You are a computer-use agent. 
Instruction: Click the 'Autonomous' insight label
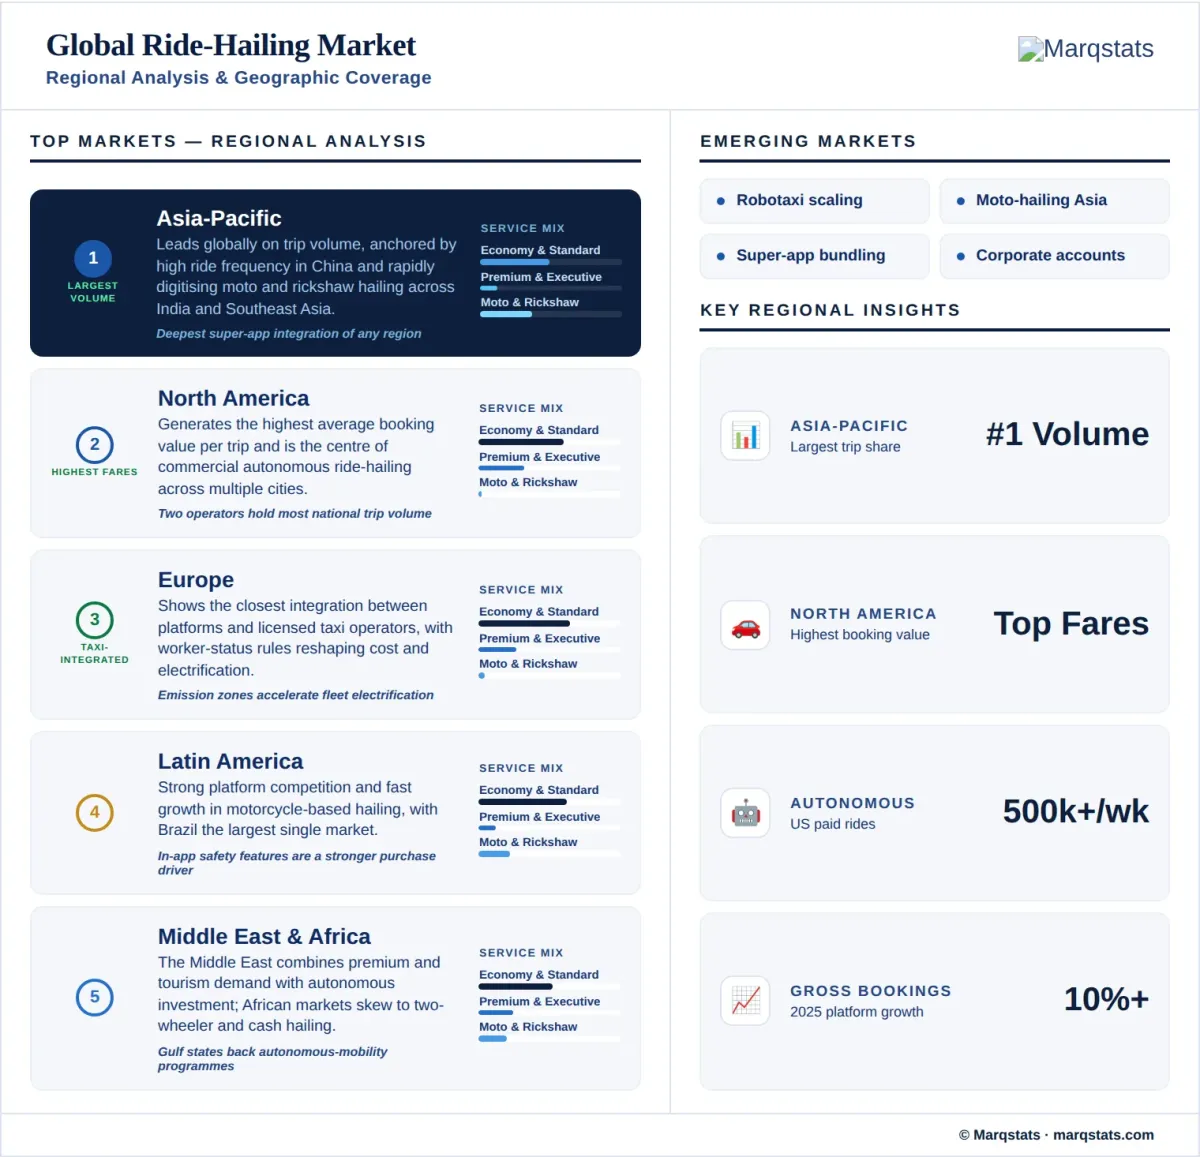852,803
